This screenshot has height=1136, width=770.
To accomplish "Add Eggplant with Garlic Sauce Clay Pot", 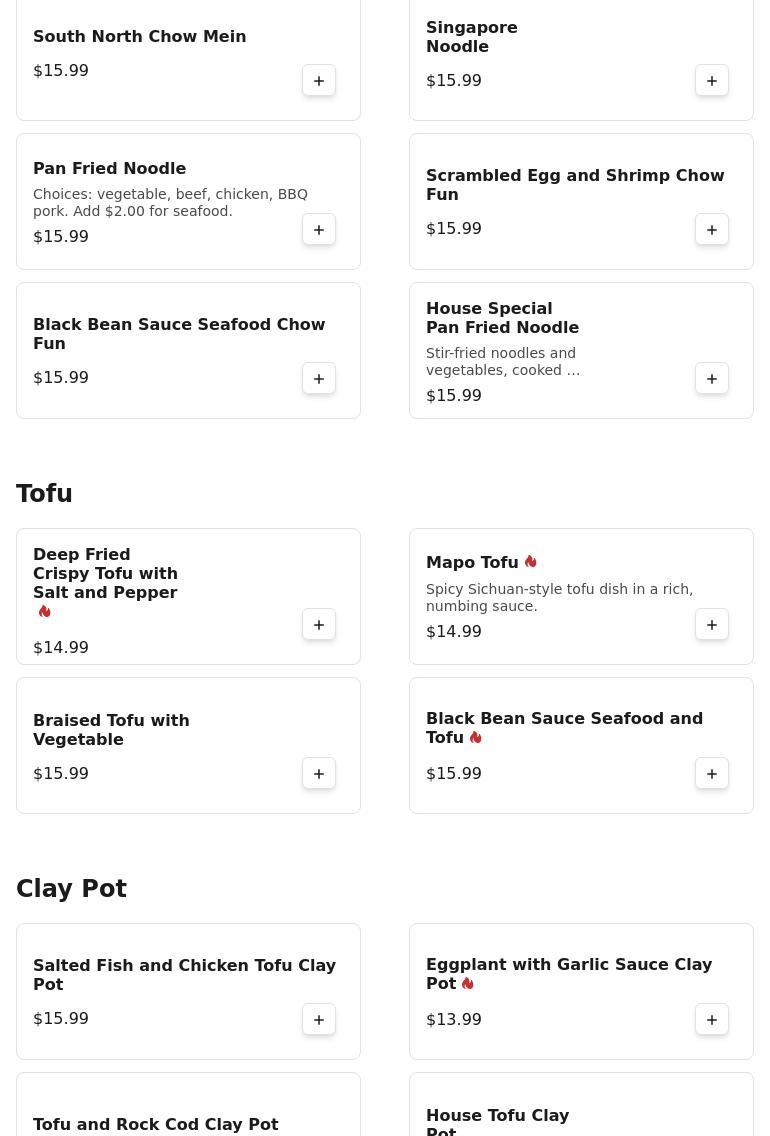I will click(x=712, y=1020).
